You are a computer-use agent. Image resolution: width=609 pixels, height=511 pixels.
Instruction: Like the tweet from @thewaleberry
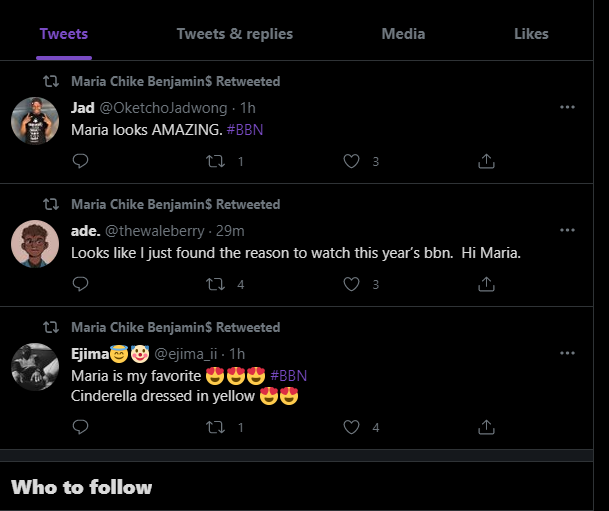click(351, 284)
